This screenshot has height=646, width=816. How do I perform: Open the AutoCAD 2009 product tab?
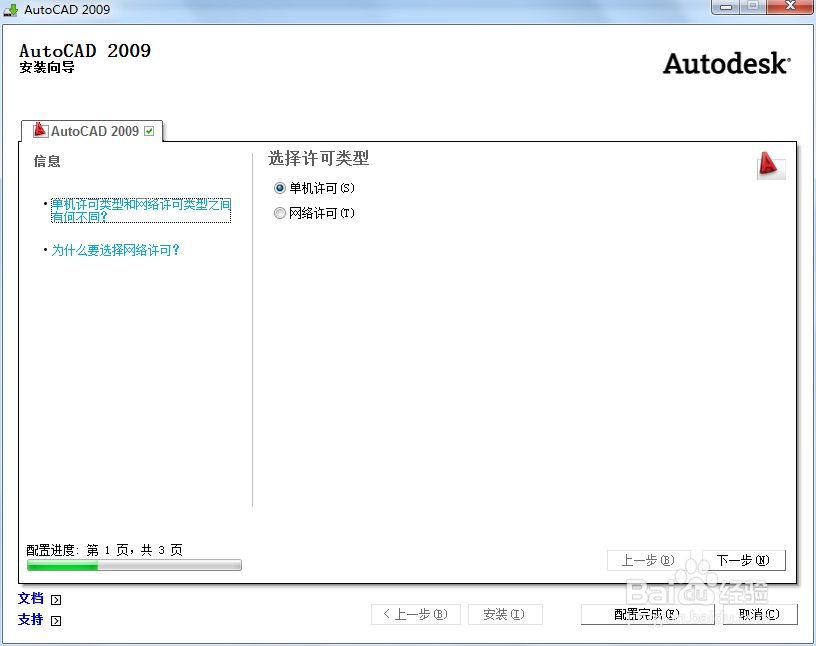[92, 131]
